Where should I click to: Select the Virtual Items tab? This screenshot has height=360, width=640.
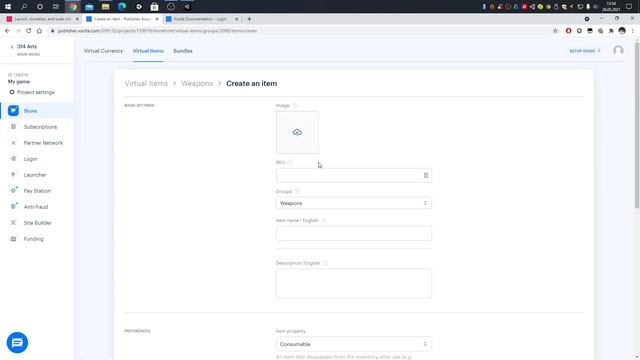[x=148, y=51]
